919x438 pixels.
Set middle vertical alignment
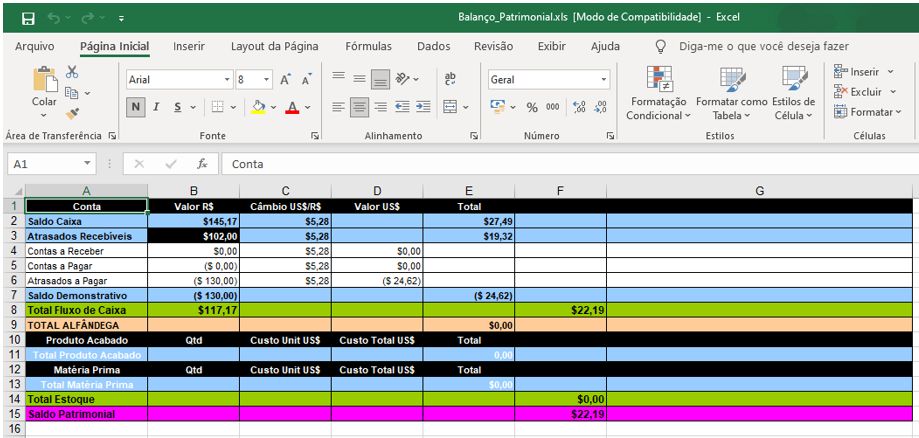(x=359, y=79)
